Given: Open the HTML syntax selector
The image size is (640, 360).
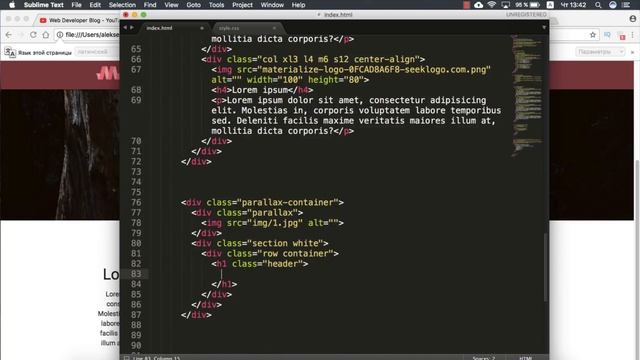Looking at the screenshot, I should click(525, 358).
